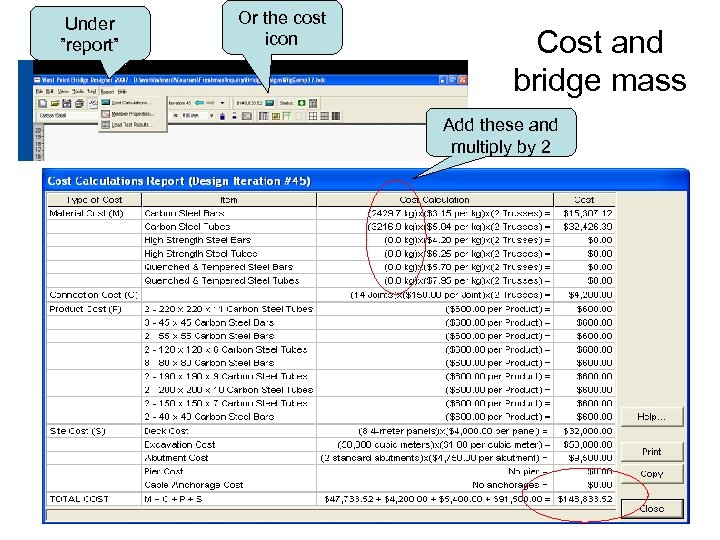Click the green Status indicator icon
Image resolution: width=720 pixels, height=540 pixels.
click(302, 103)
